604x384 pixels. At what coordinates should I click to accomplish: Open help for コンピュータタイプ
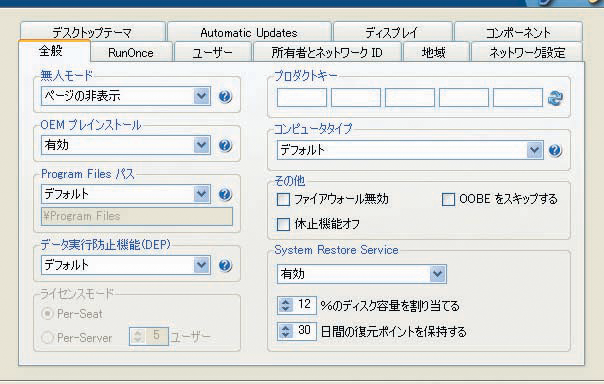555,150
